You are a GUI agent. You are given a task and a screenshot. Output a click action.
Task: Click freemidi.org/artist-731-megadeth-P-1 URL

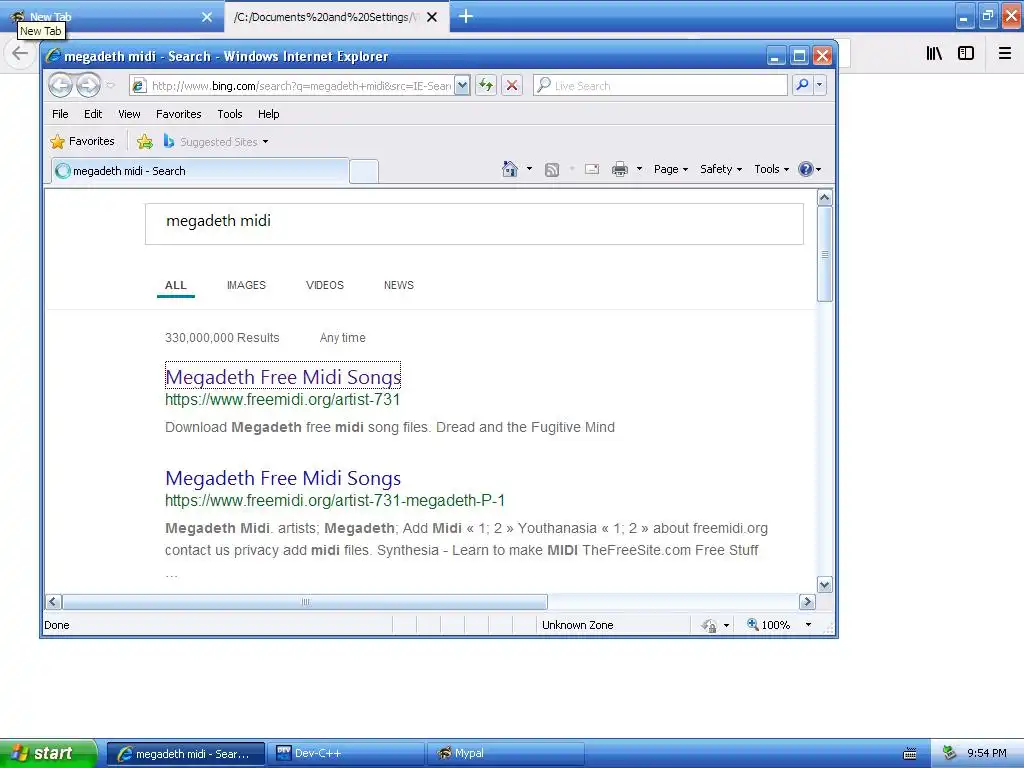(335, 501)
